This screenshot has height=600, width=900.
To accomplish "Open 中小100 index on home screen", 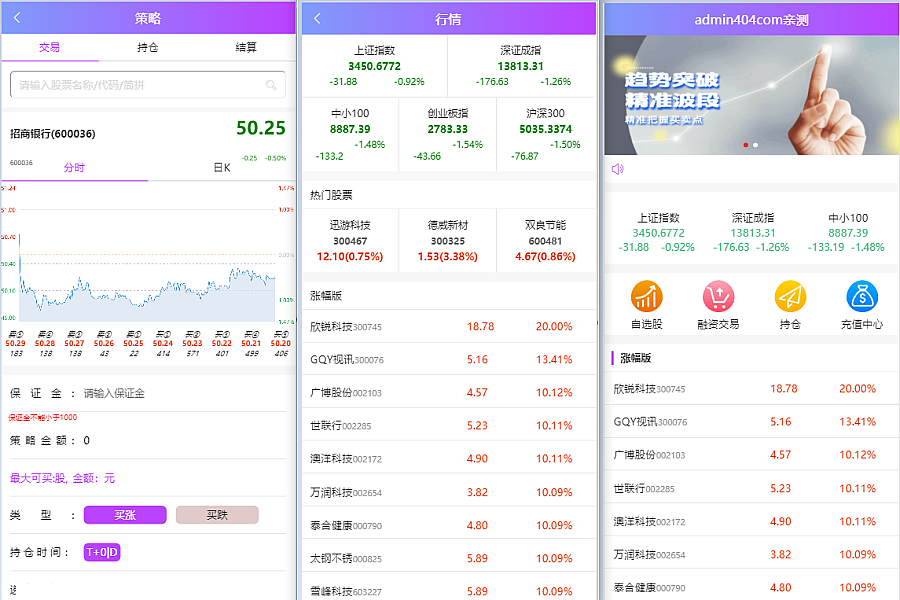I will click(x=847, y=233).
